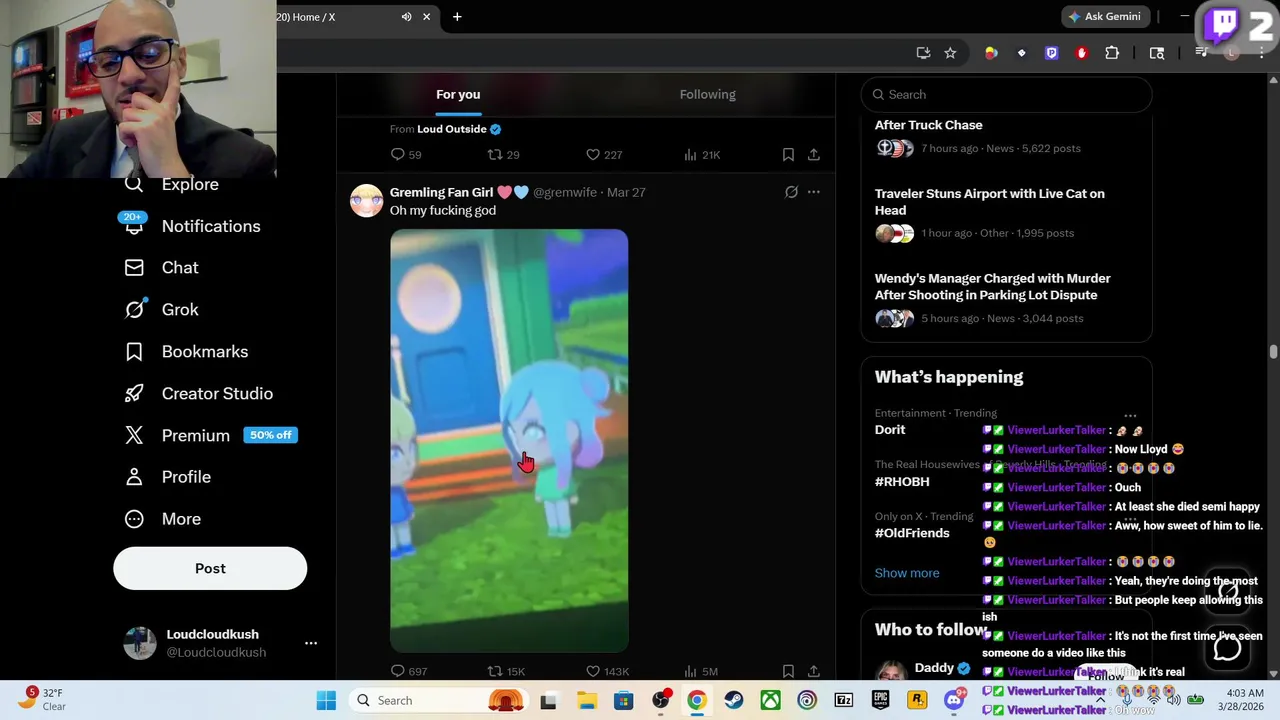
Task: Open Gremling Fan Girl profile name link
Action: [459, 192]
